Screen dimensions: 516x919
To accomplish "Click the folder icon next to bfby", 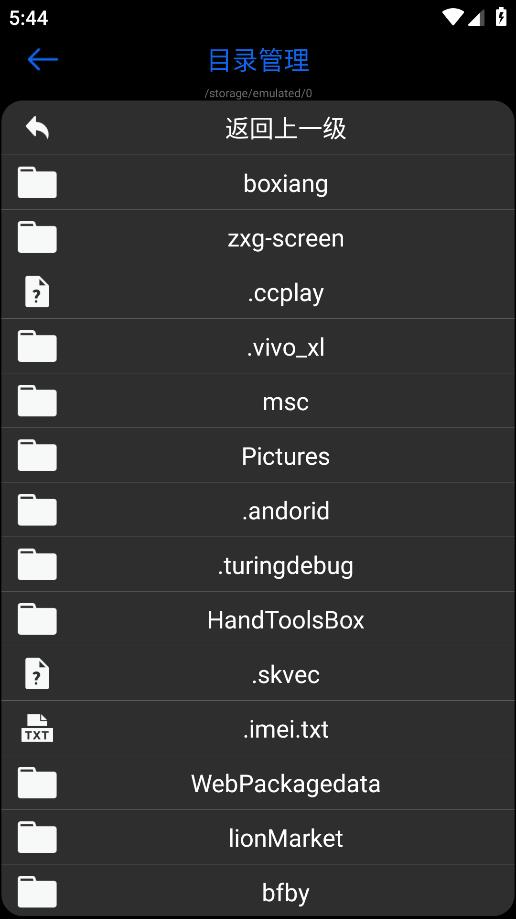I will click(37, 891).
